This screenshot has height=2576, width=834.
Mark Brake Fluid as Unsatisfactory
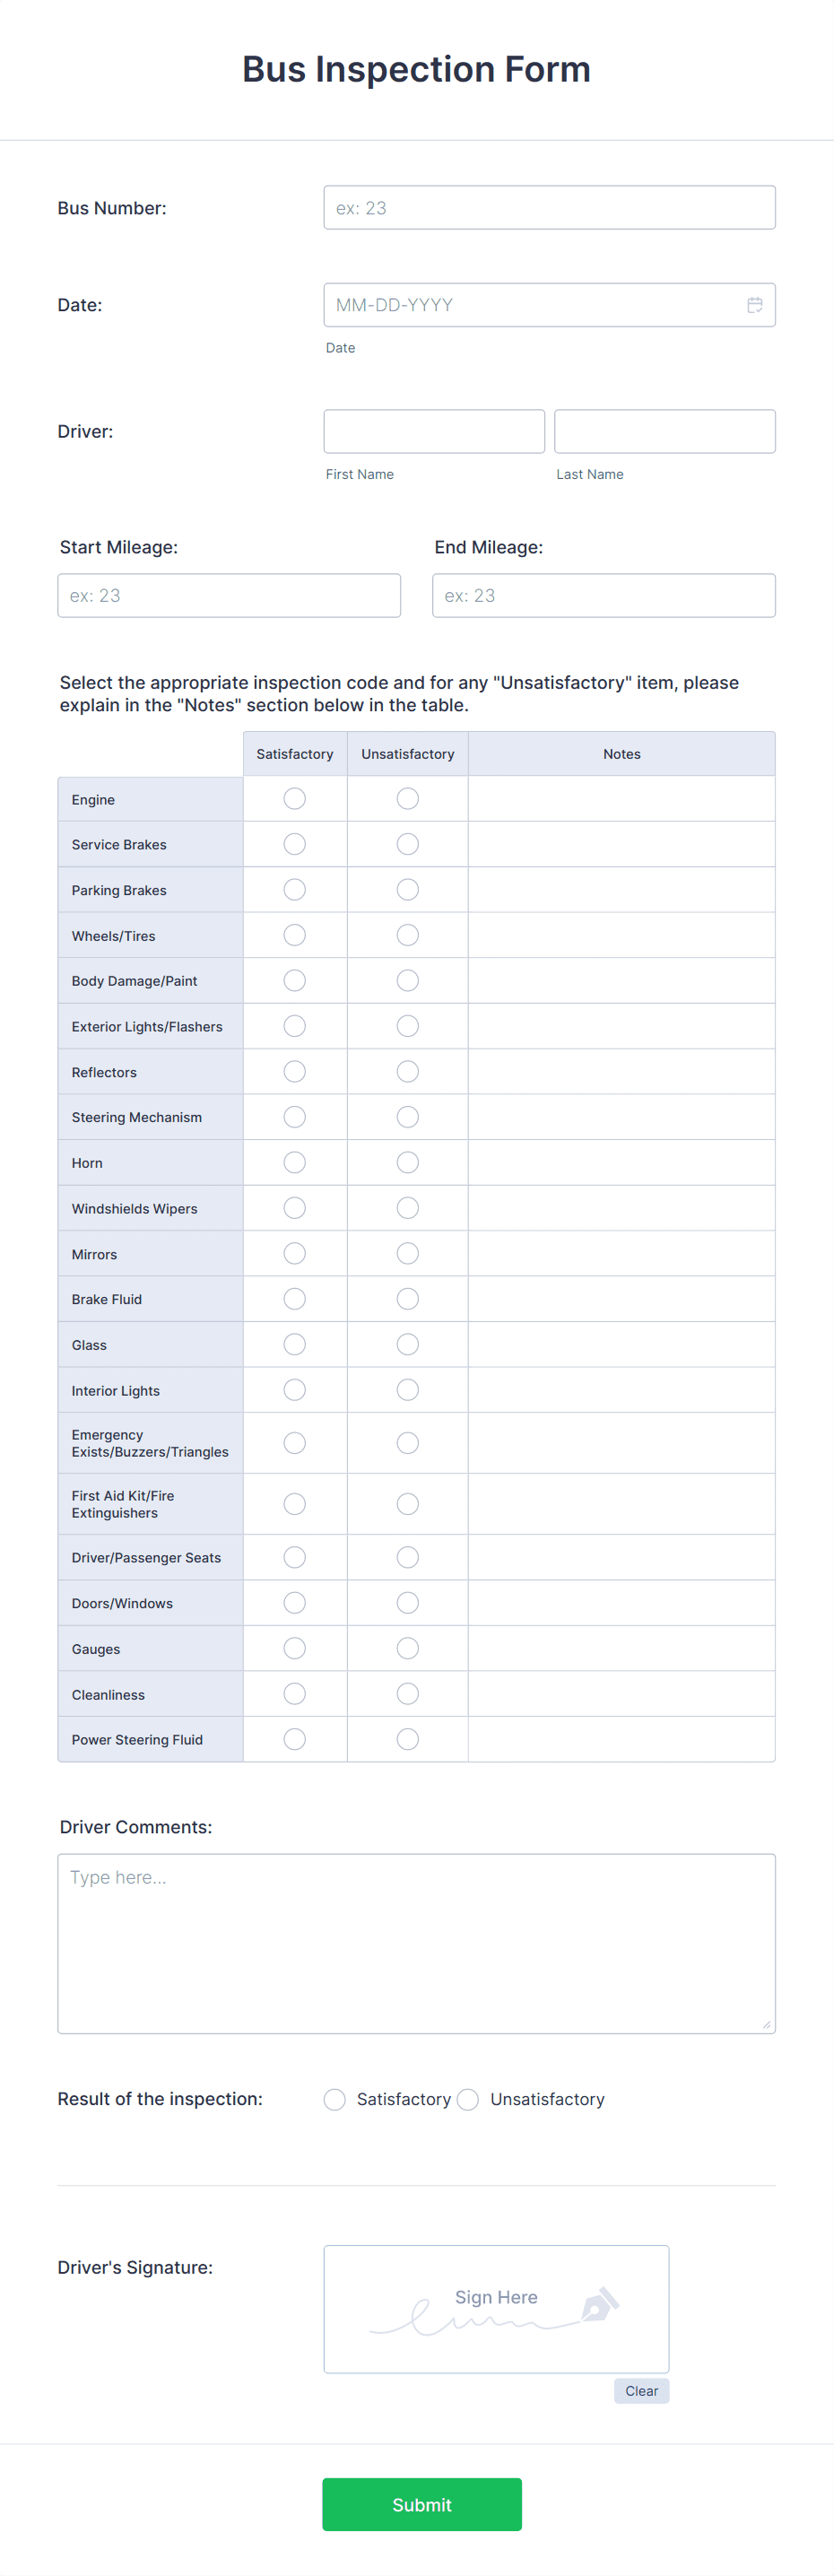[x=407, y=1298]
